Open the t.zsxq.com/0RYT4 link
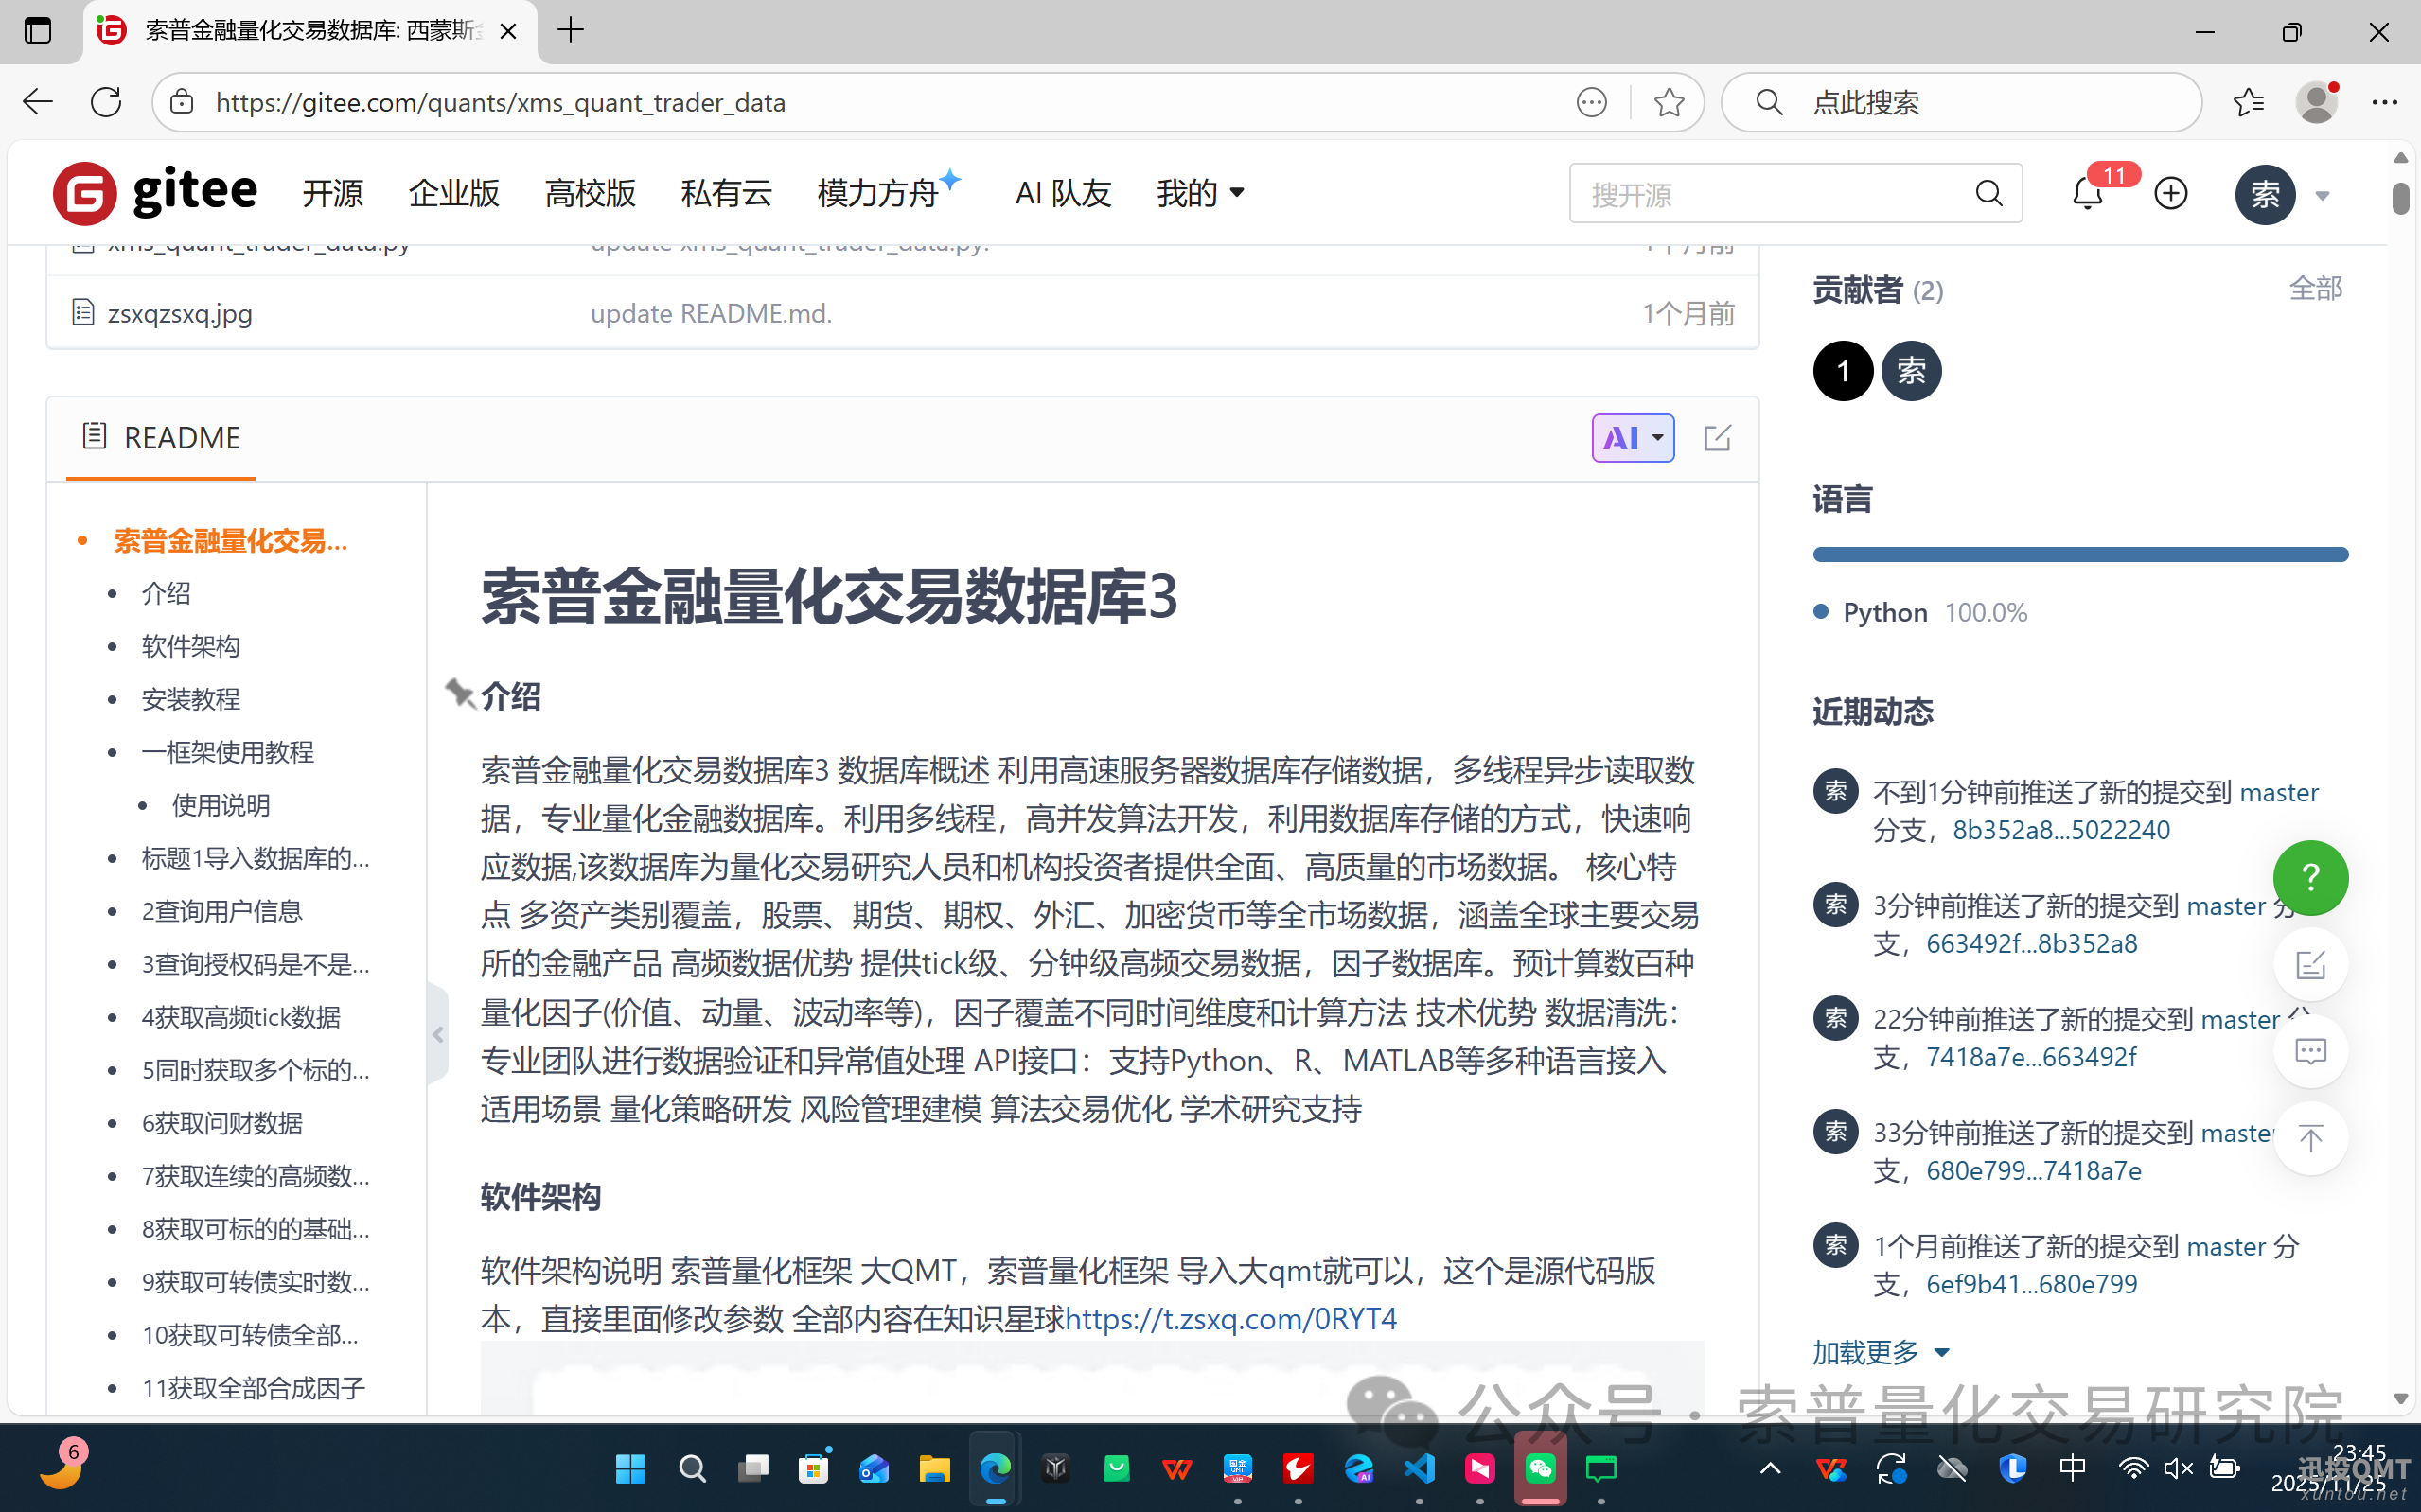 (1230, 1319)
